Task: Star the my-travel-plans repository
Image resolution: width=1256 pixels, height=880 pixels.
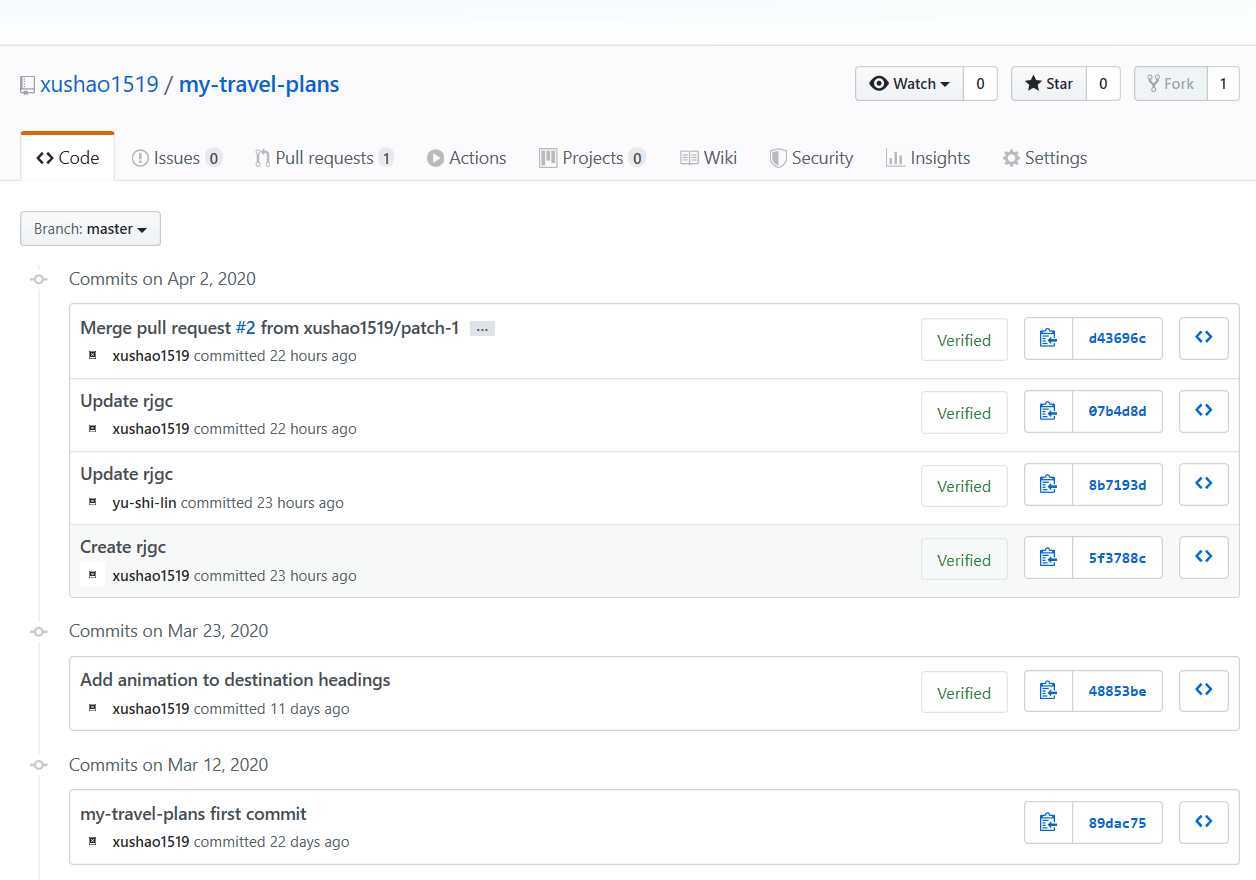Action: tap(1049, 84)
